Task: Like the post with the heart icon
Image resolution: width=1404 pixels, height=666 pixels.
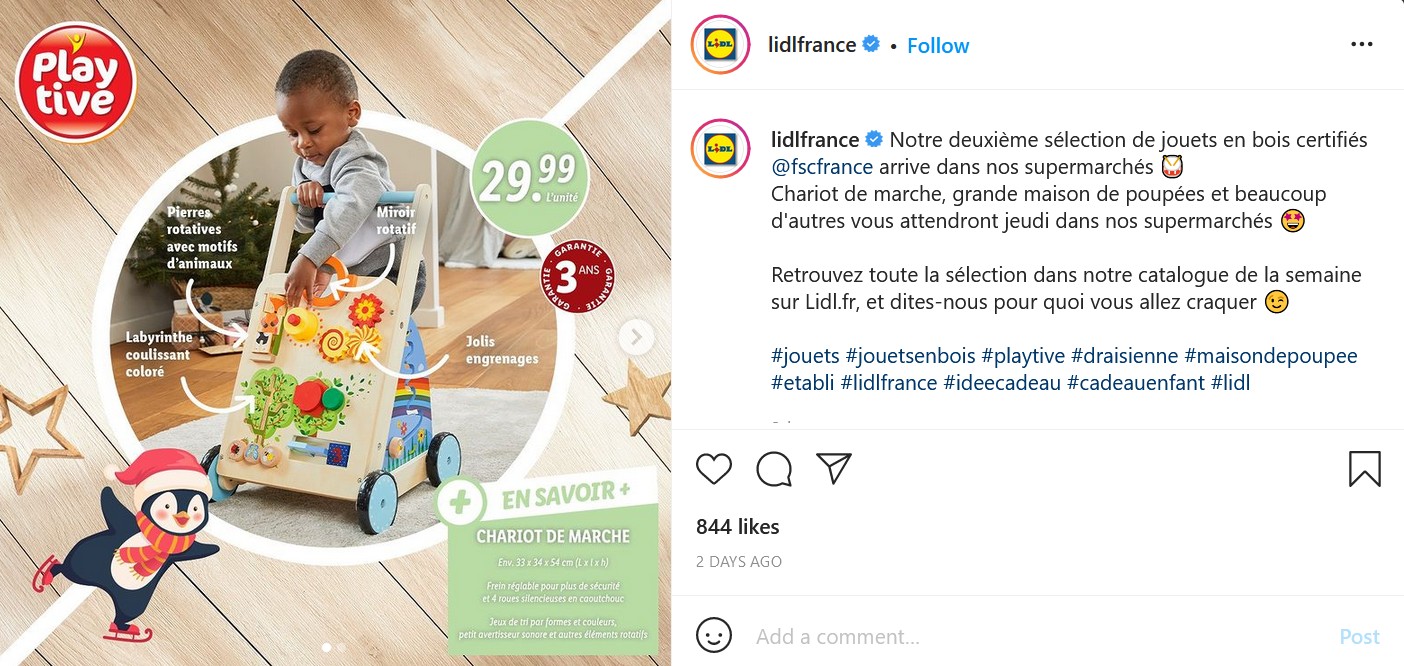Action: click(714, 468)
